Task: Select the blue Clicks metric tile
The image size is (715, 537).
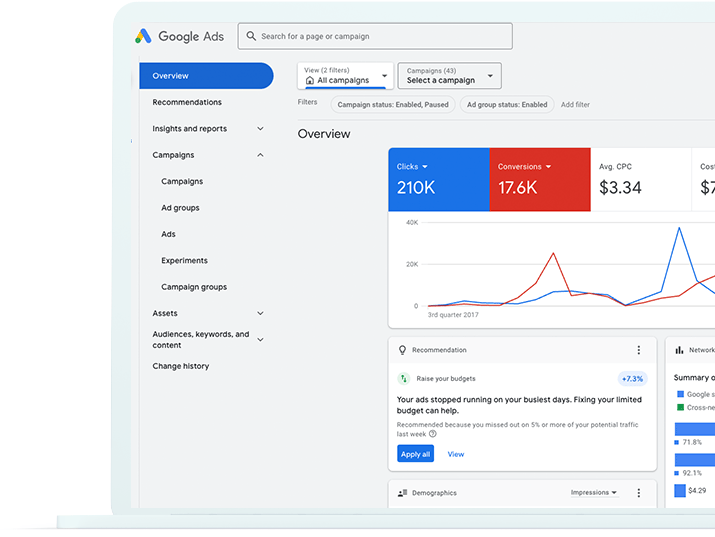Action: coord(438,179)
